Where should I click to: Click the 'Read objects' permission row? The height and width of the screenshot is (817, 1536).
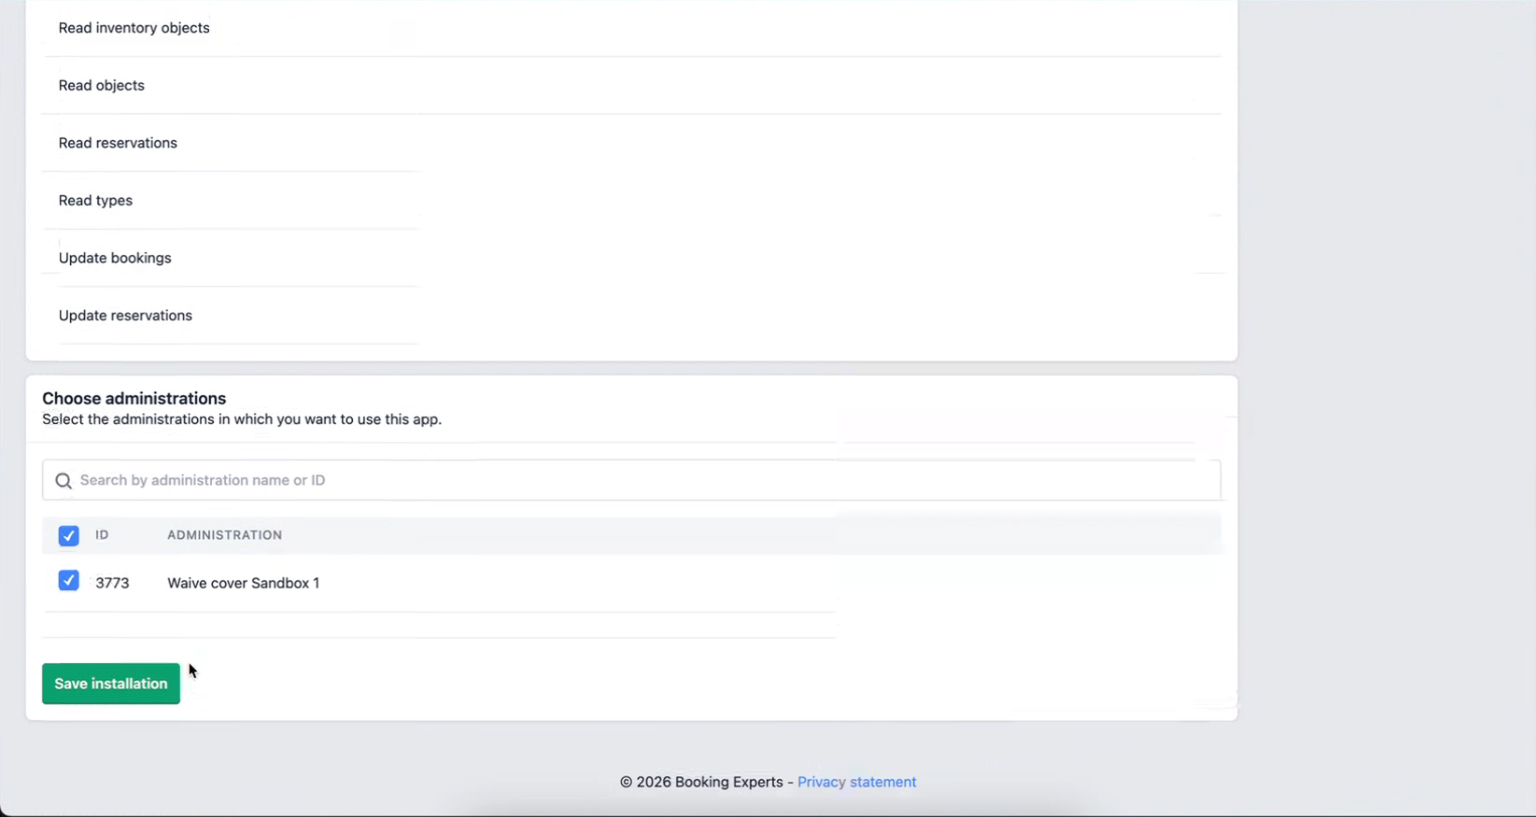631,85
